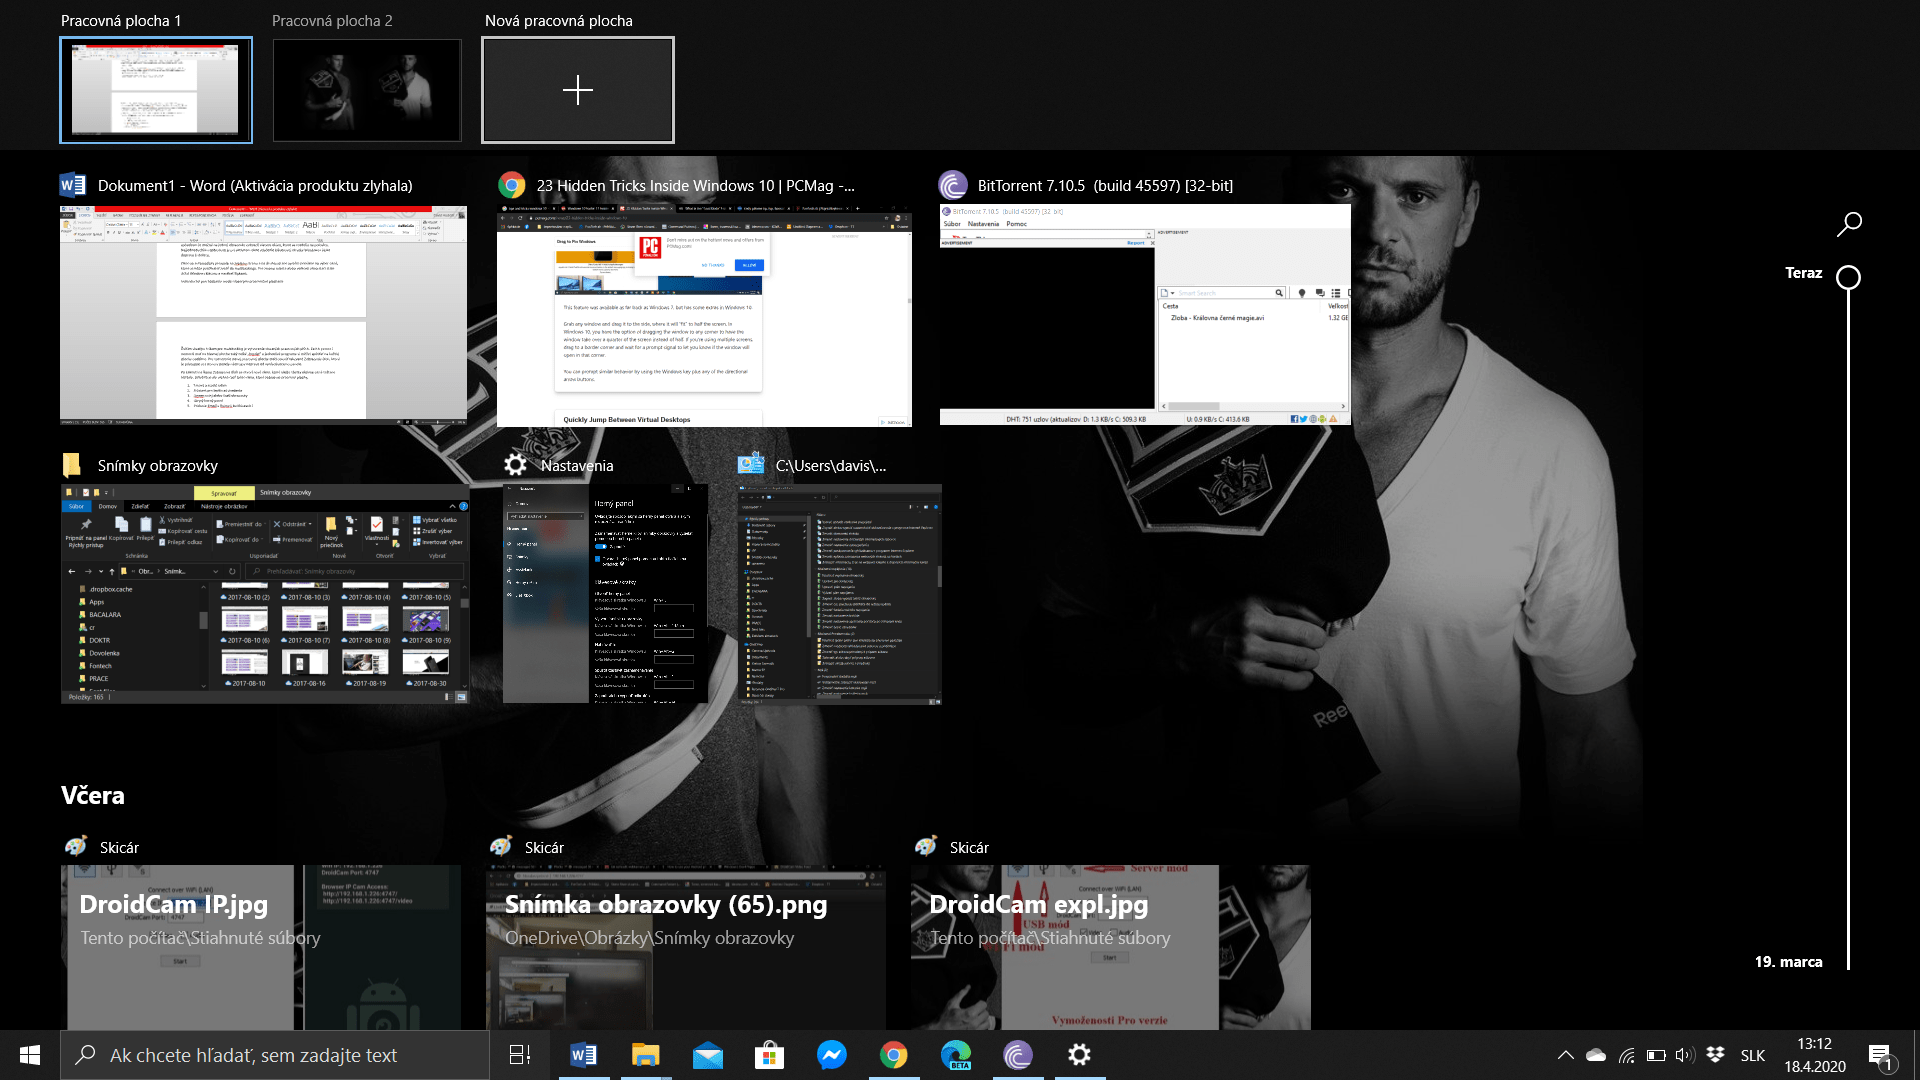Click the Teraz timeline slider handle
The height and width of the screenshot is (1080, 1920).
[1848, 277]
